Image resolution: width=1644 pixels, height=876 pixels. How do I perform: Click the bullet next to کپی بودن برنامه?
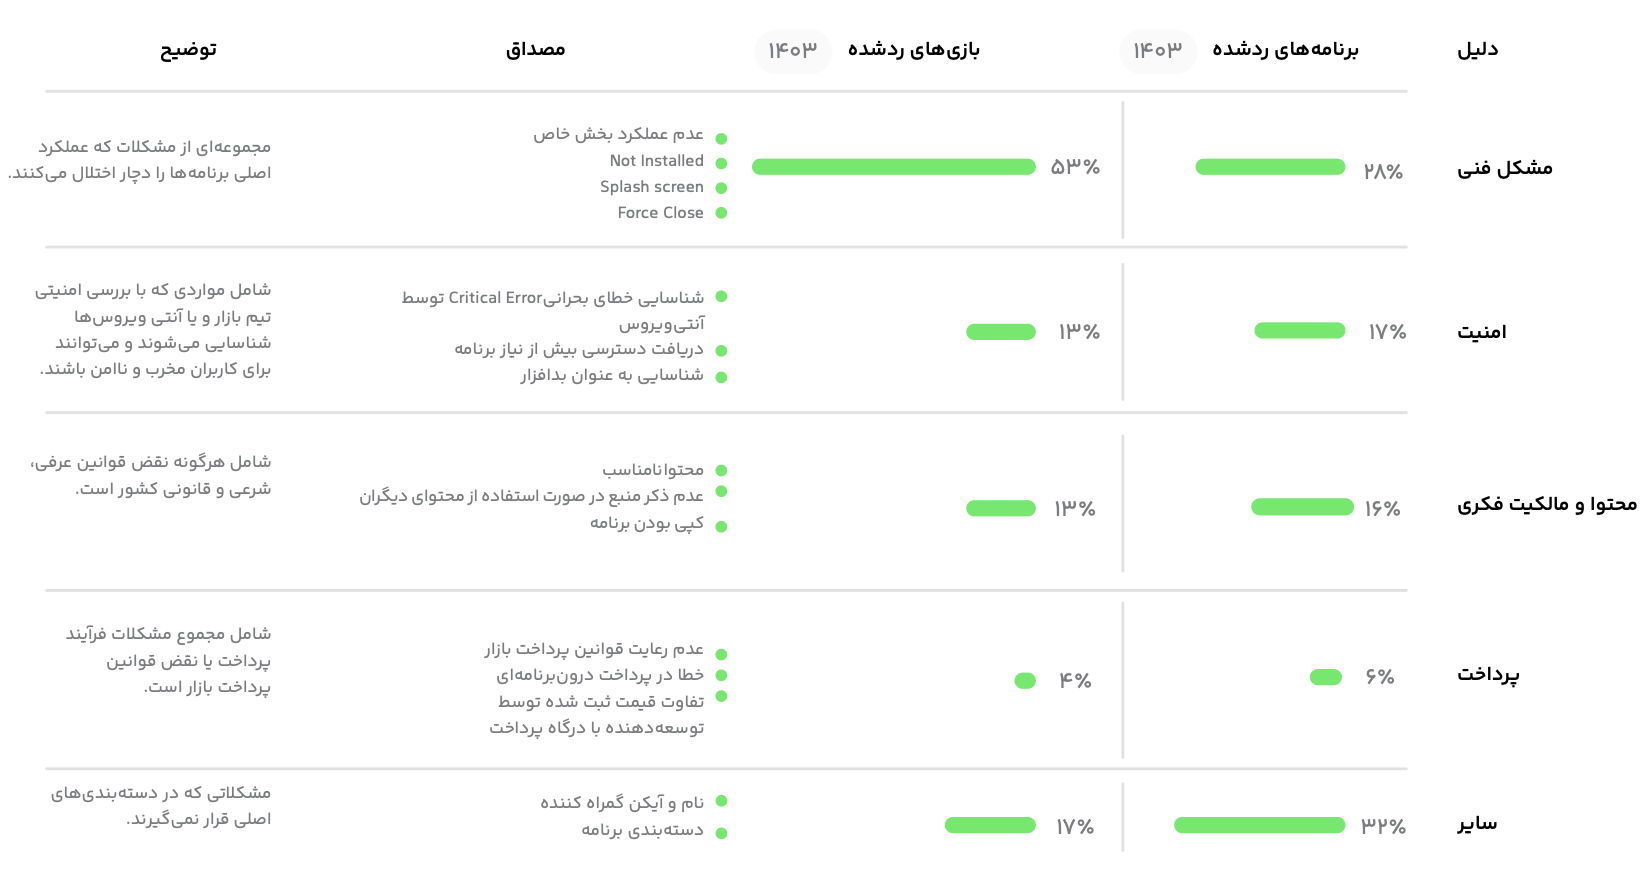click(x=721, y=527)
